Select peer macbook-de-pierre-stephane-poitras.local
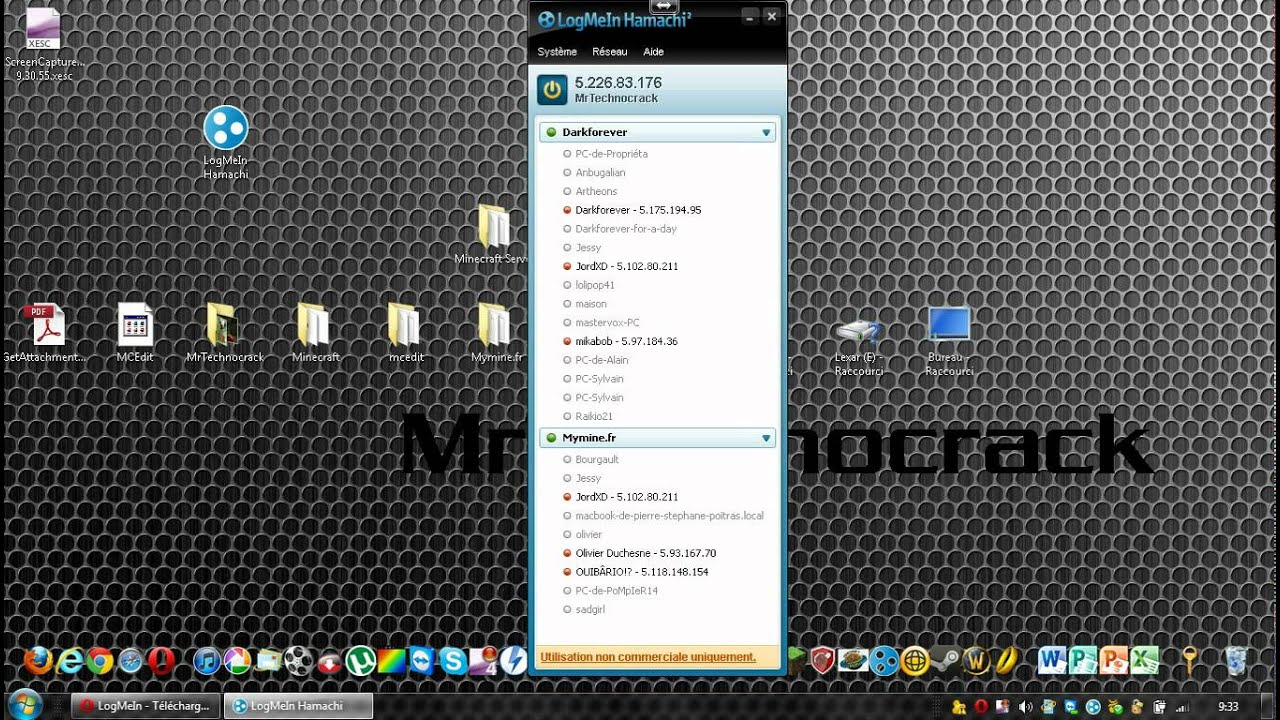 [x=669, y=516]
